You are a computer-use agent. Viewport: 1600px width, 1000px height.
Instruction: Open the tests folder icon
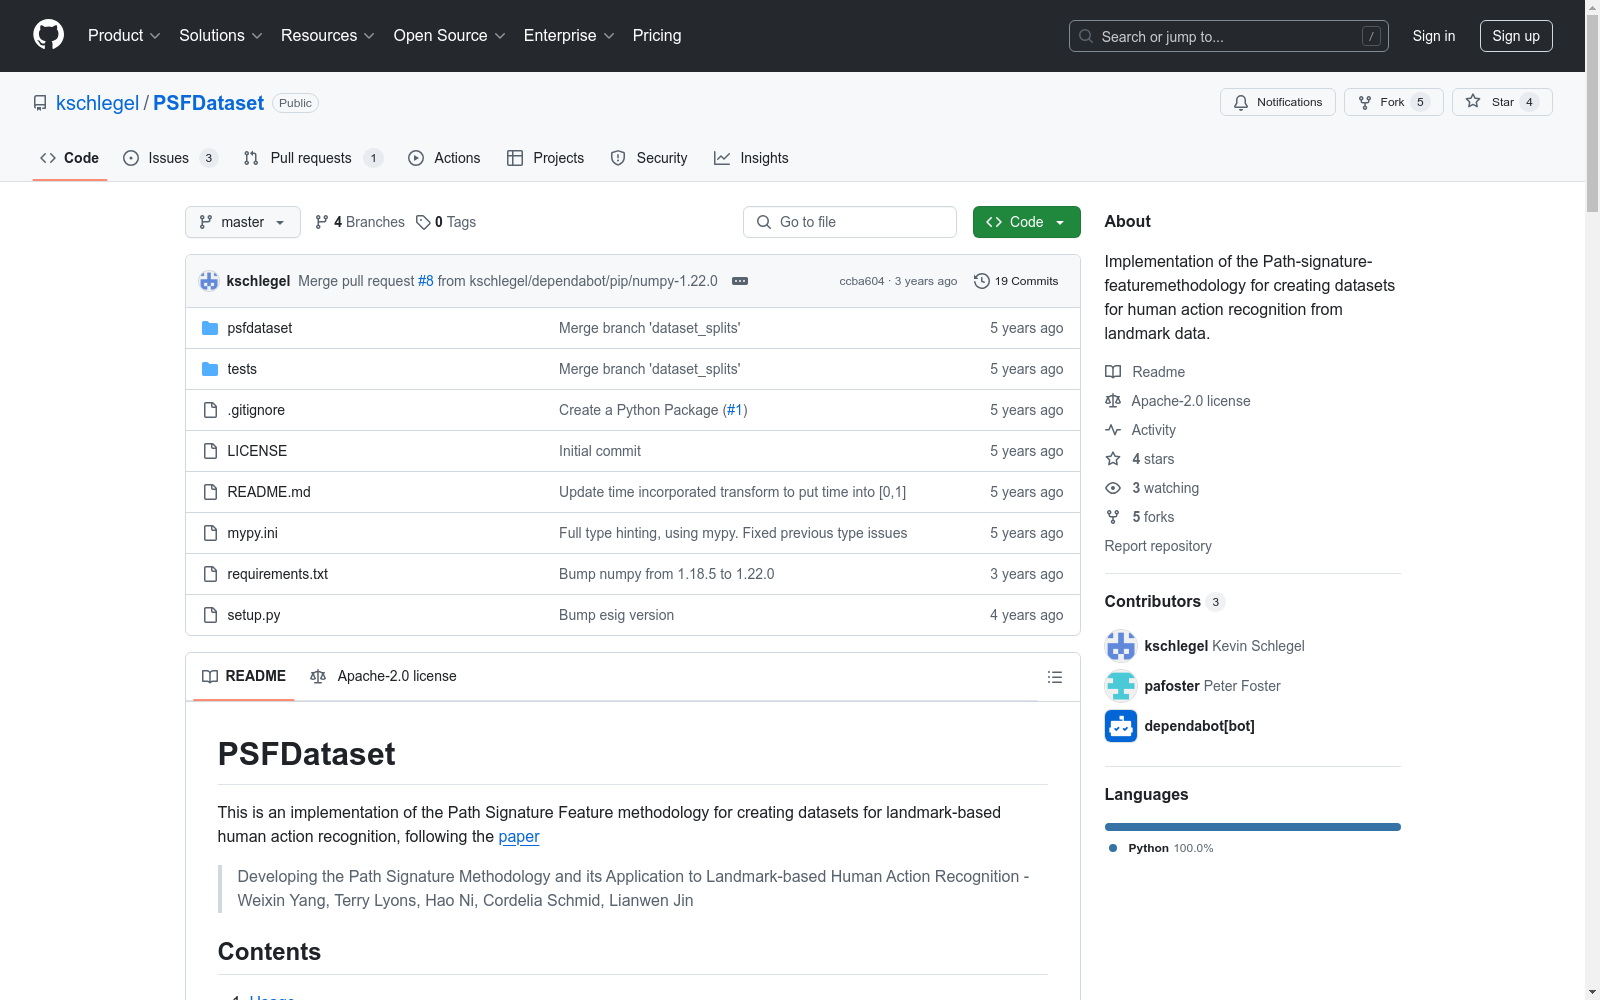[210, 369]
